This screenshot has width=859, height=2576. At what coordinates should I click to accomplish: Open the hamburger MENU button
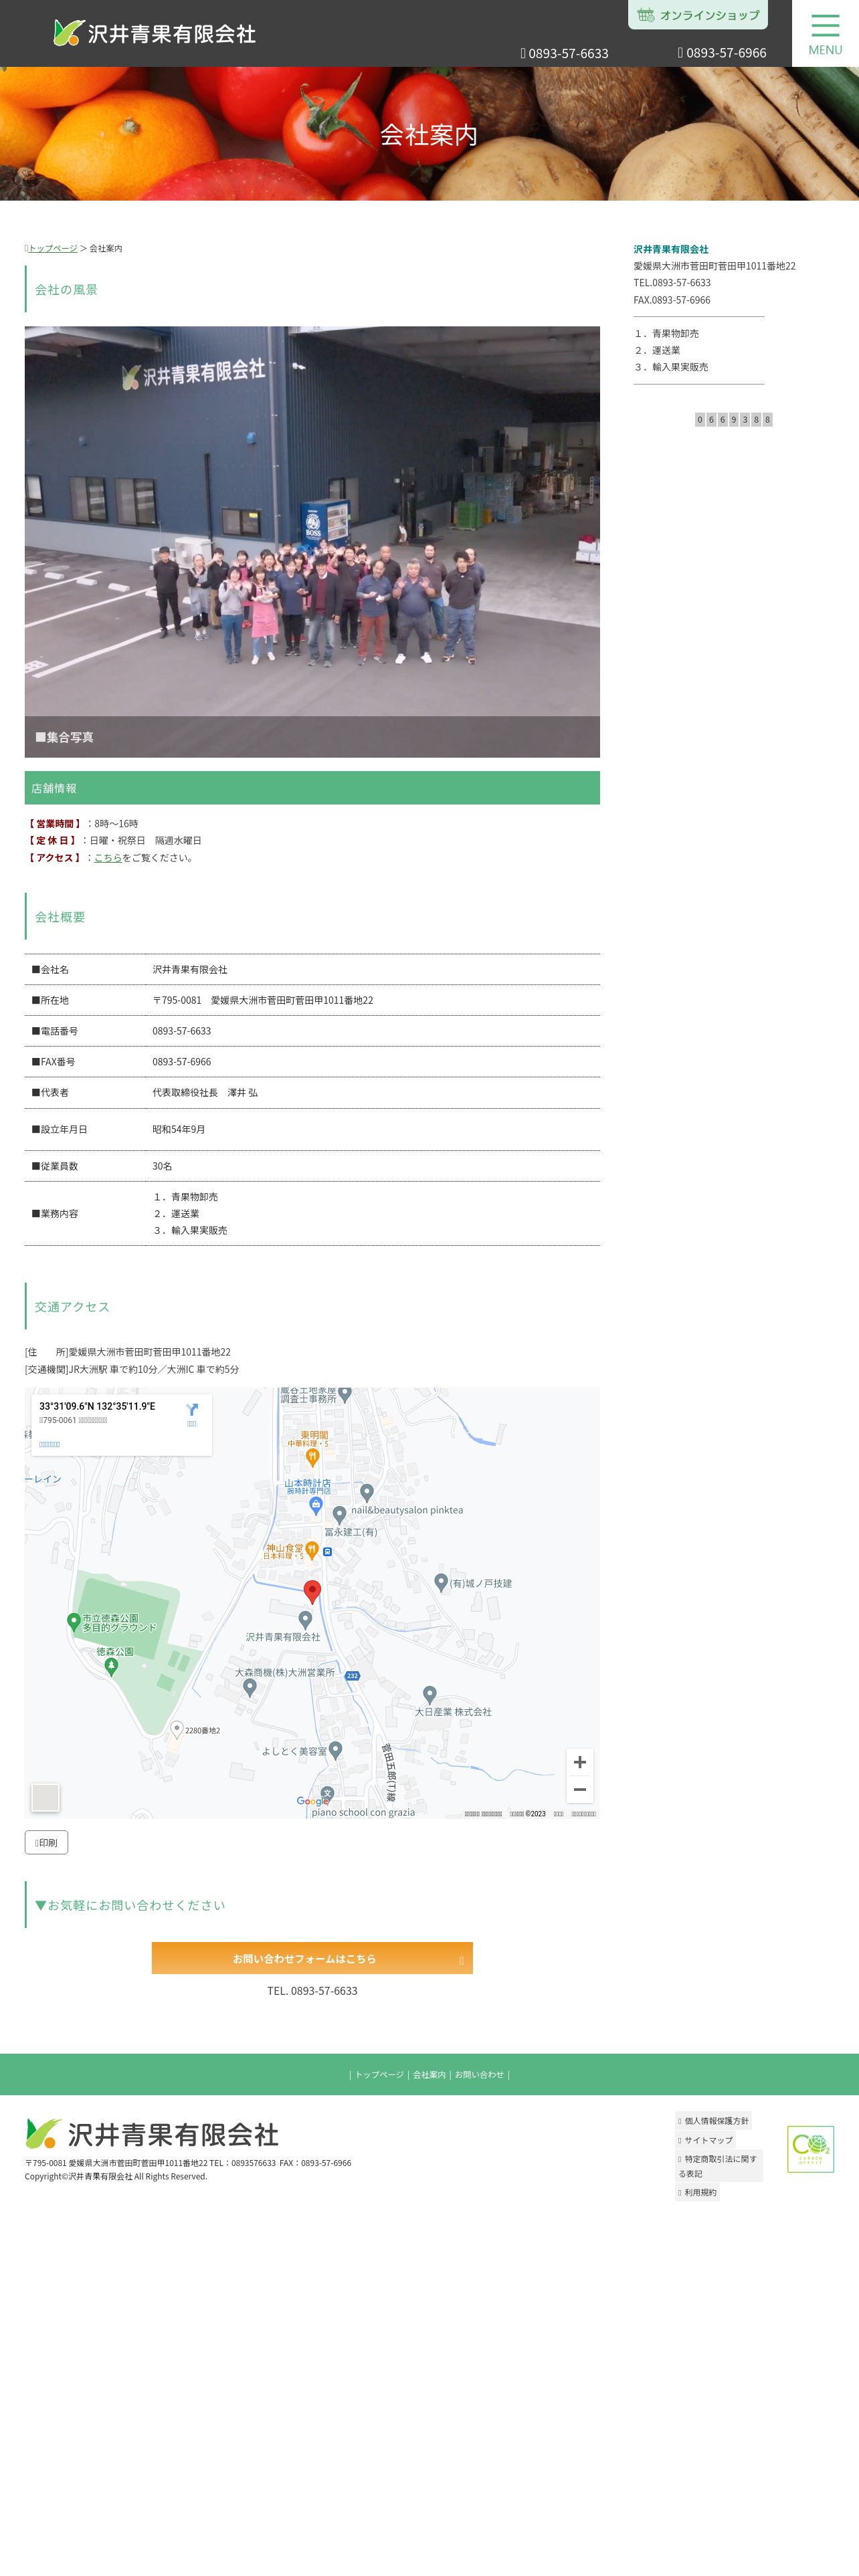(x=825, y=34)
